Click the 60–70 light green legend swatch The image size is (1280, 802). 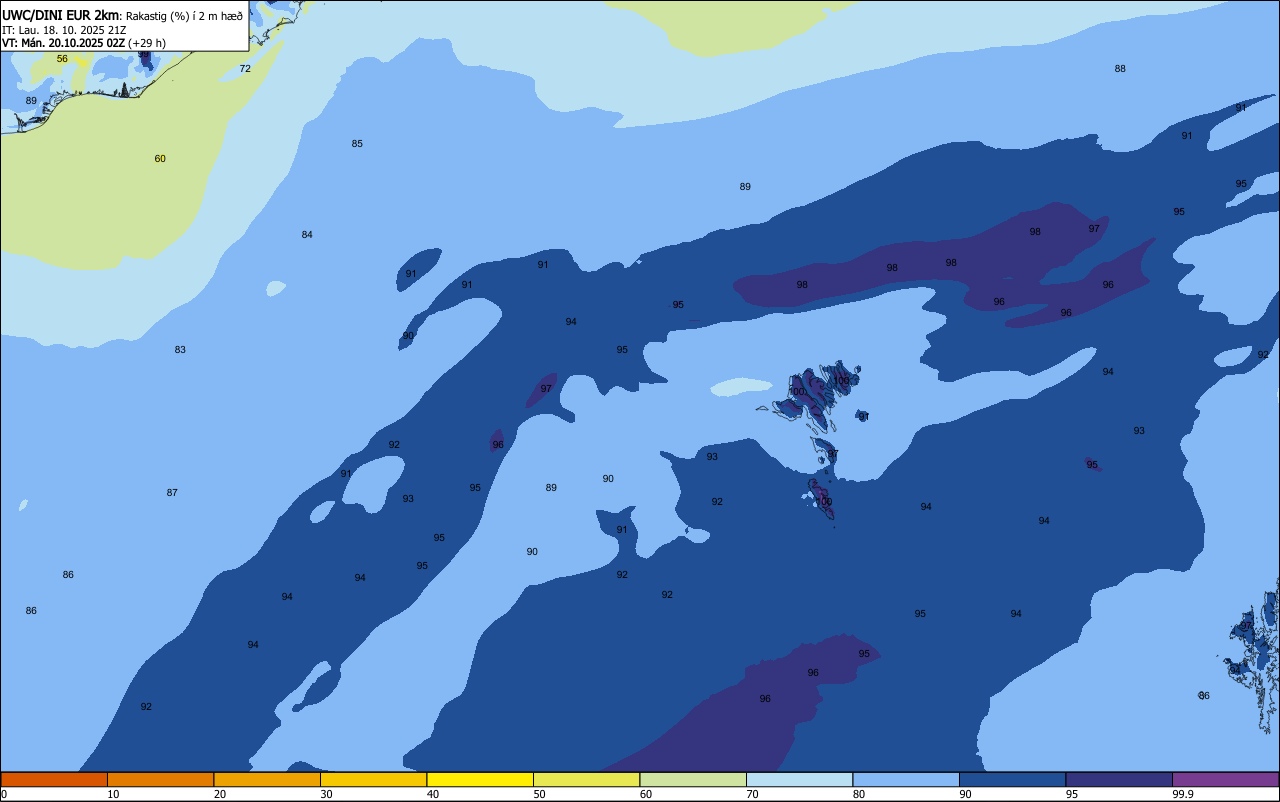[693, 779]
